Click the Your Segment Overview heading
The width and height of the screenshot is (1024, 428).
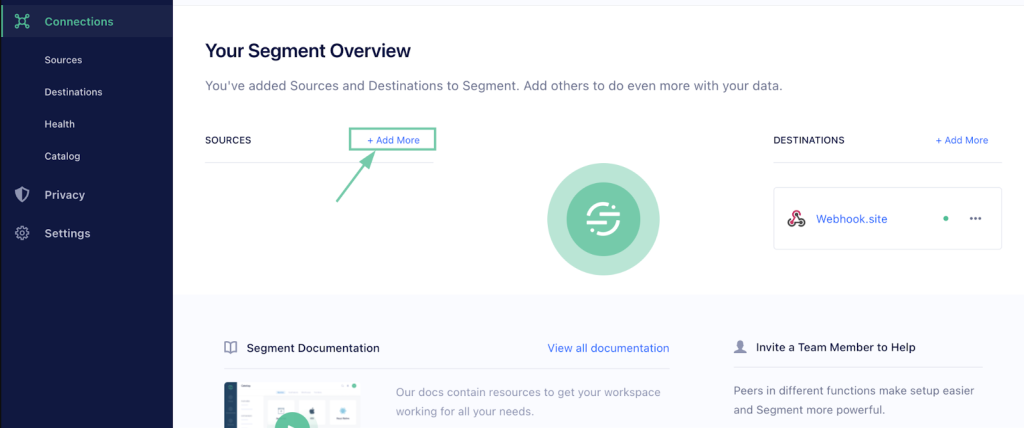click(308, 50)
